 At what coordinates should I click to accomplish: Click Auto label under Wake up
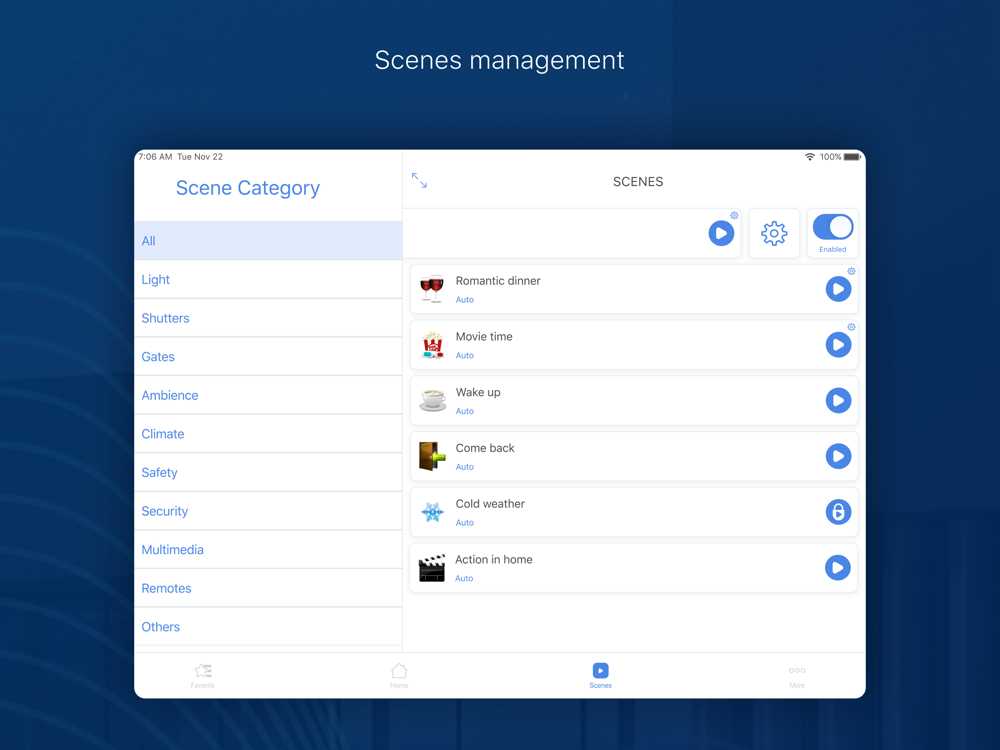[464, 411]
